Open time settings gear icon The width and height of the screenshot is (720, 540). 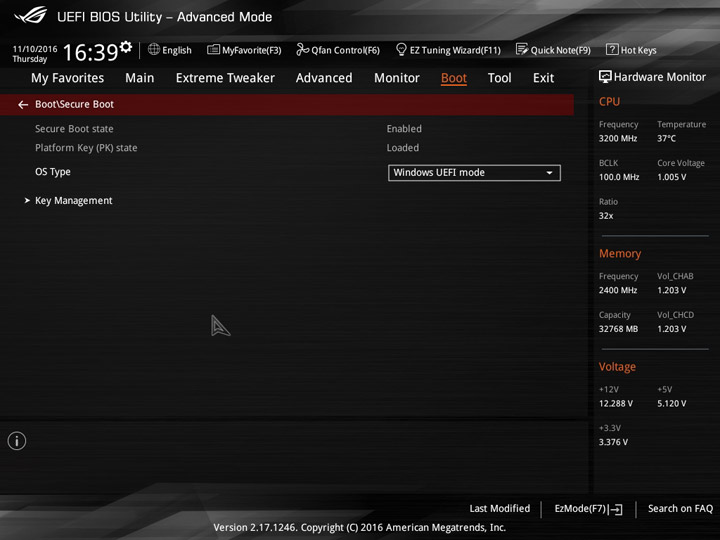pos(126,47)
